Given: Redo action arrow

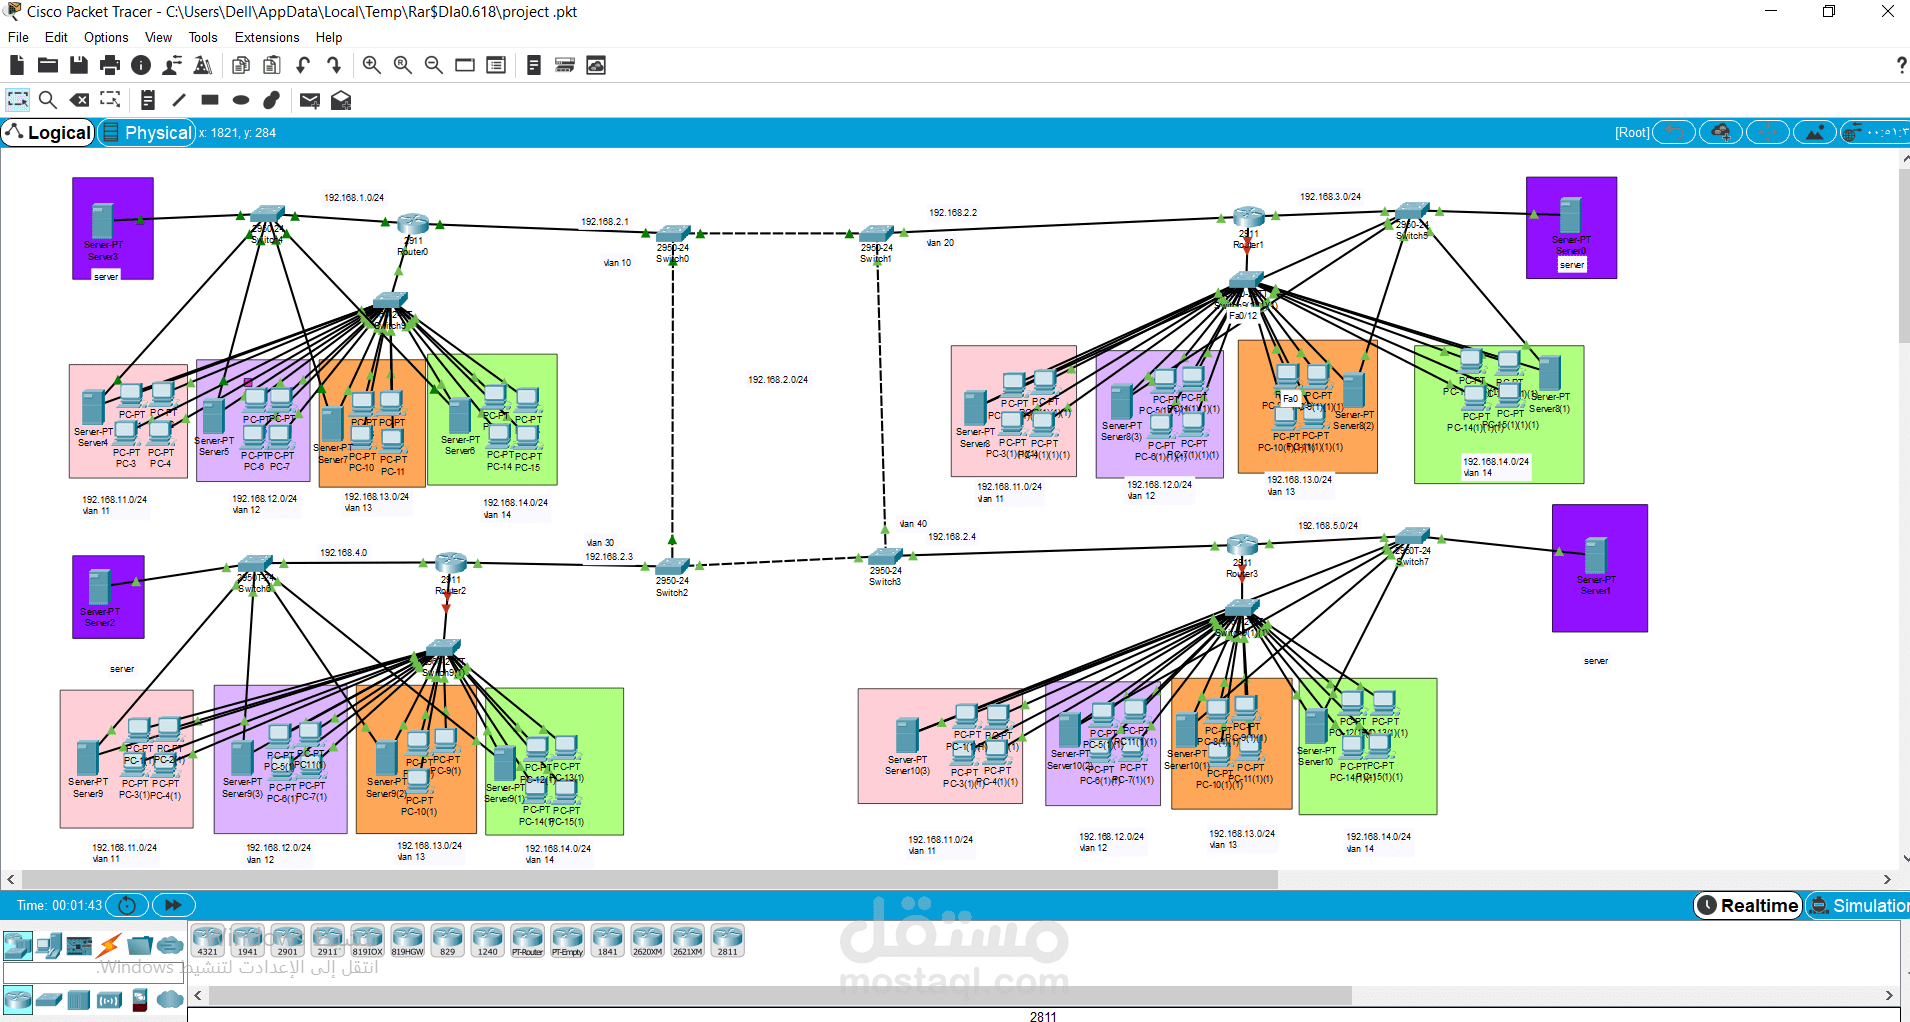Looking at the screenshot, I should click(x=334, y=65).
